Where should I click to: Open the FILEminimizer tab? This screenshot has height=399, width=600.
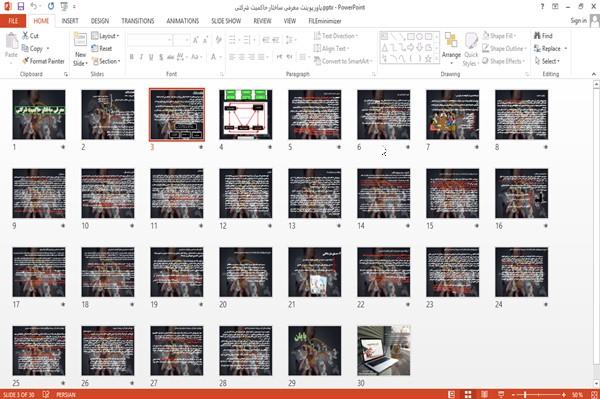tap(325, 21)
